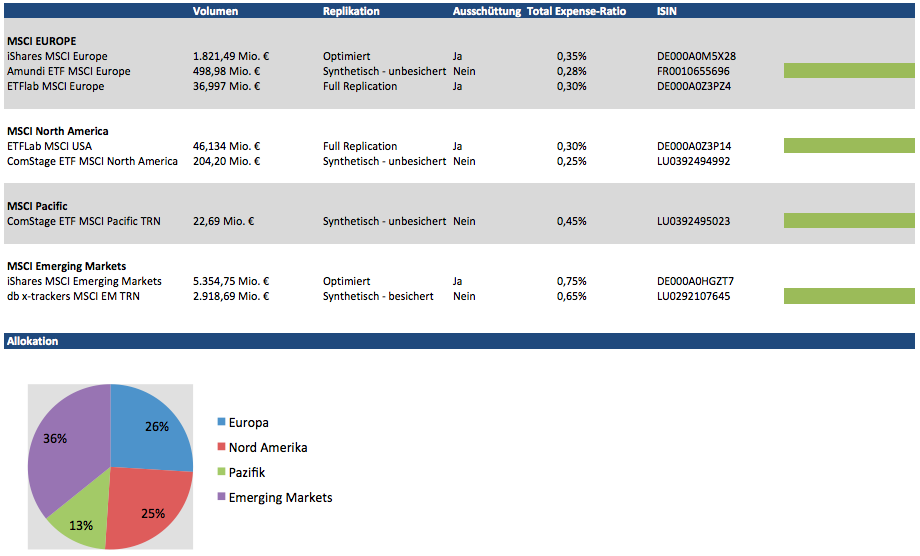
Task: Select the Replikation column header
Action: tap(351, 11)
